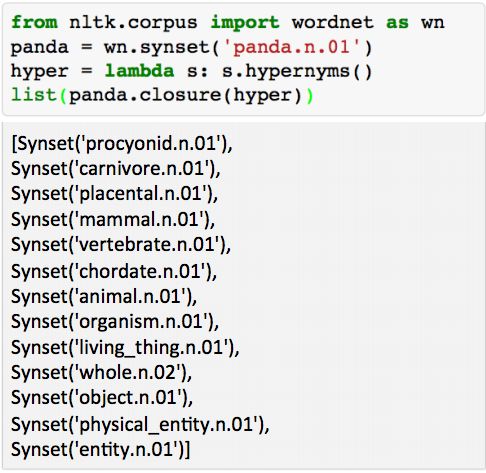Click the 'from' keyword in the code
This screenshot has height=473, width=486.
(34, 23)
